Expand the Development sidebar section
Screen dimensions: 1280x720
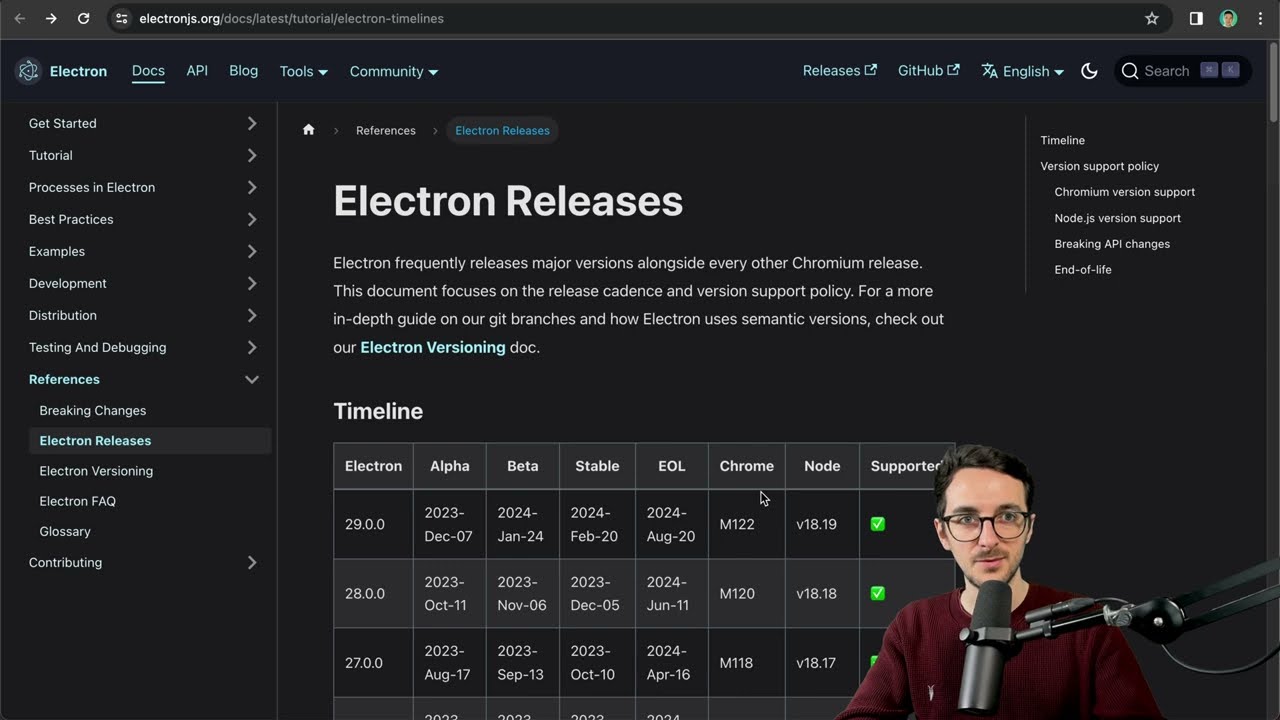[x=144, y=283]
